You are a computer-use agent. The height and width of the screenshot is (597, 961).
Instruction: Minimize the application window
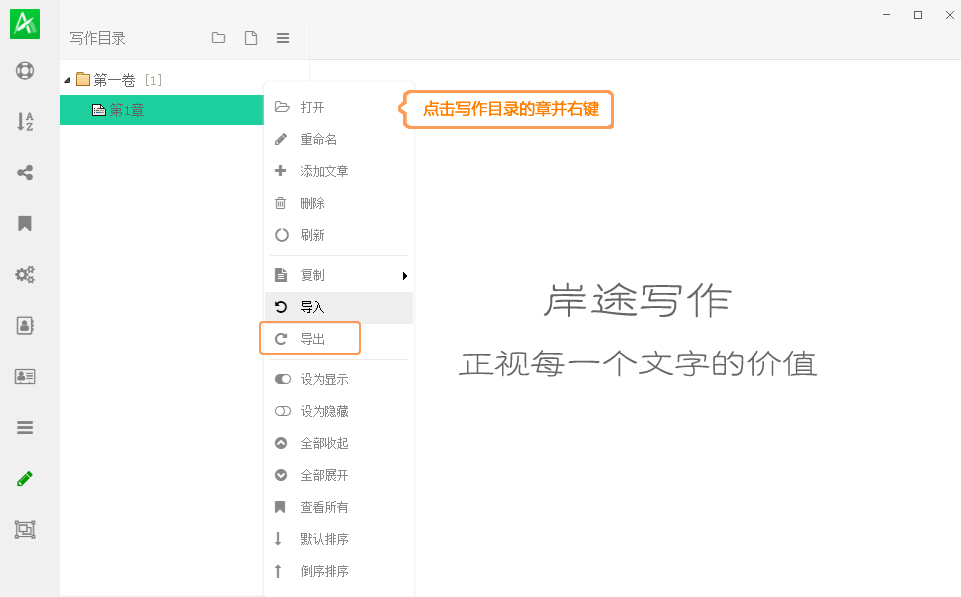point(886,15)
